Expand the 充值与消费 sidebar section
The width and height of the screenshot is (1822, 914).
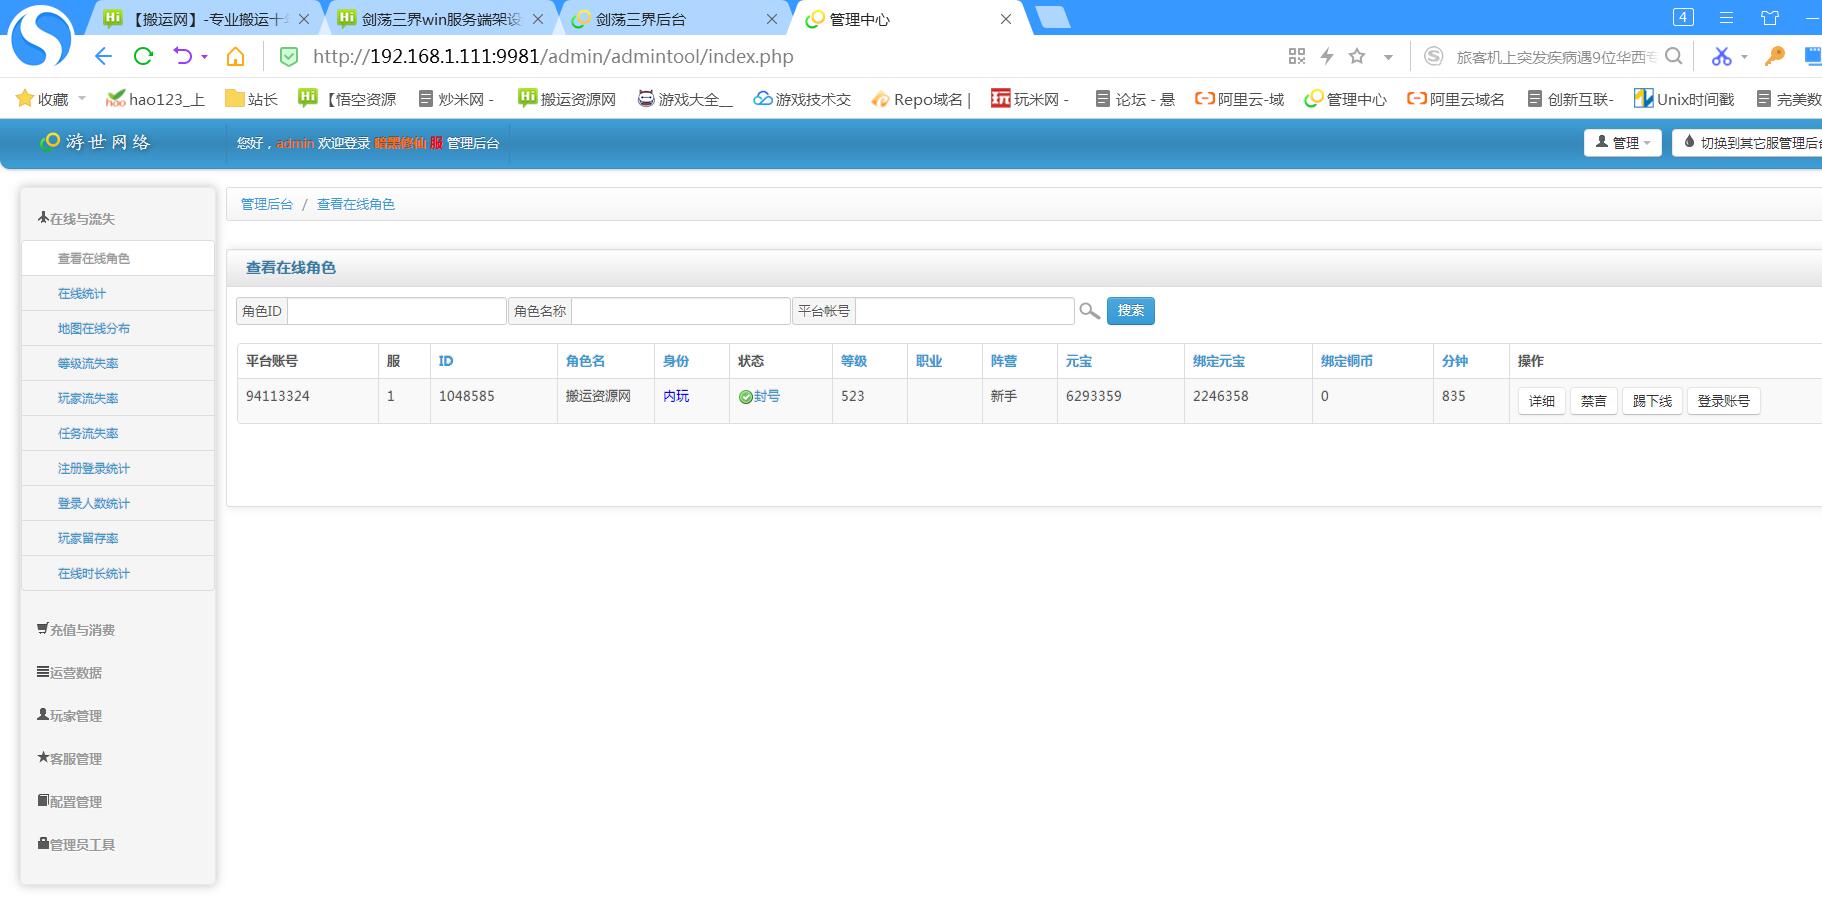[x=82, y=630]
